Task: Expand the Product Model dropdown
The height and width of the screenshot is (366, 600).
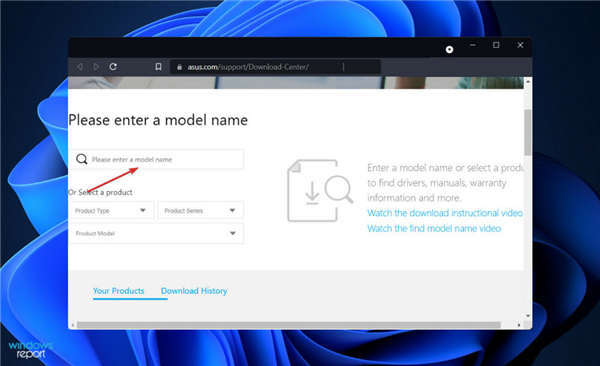Action: [x=157, y=233]
